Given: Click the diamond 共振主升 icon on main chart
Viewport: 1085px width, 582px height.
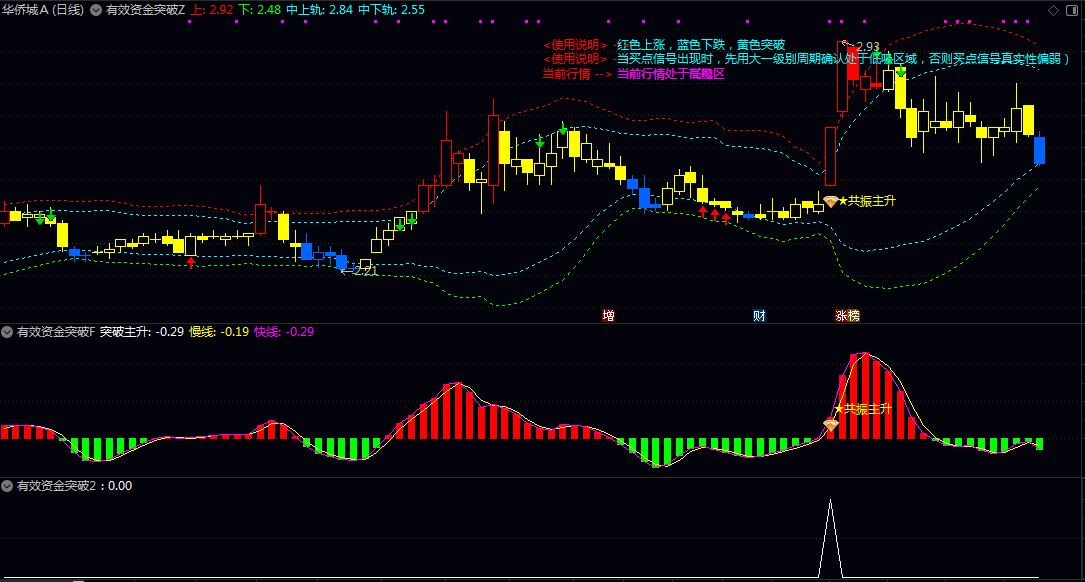Looking at the screenshot, I should click(830, 202).
